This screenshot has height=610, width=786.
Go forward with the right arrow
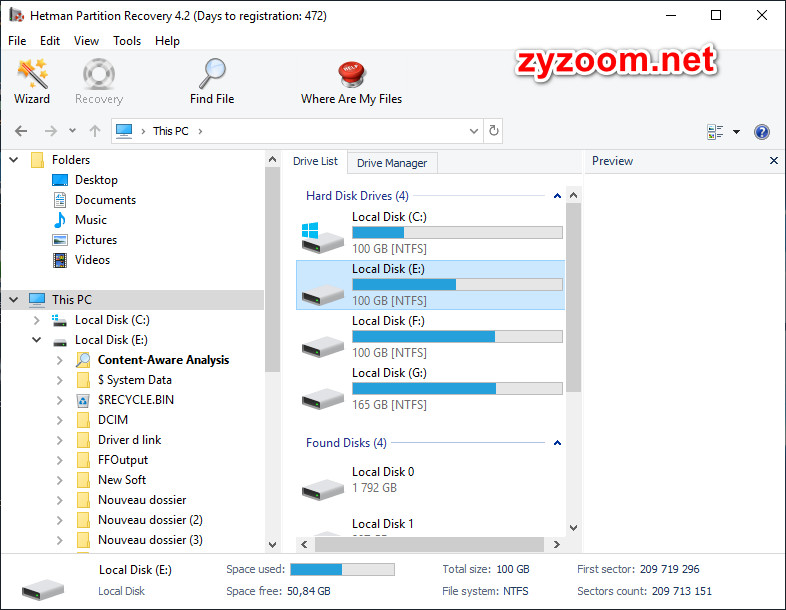[x=51, y=131]
